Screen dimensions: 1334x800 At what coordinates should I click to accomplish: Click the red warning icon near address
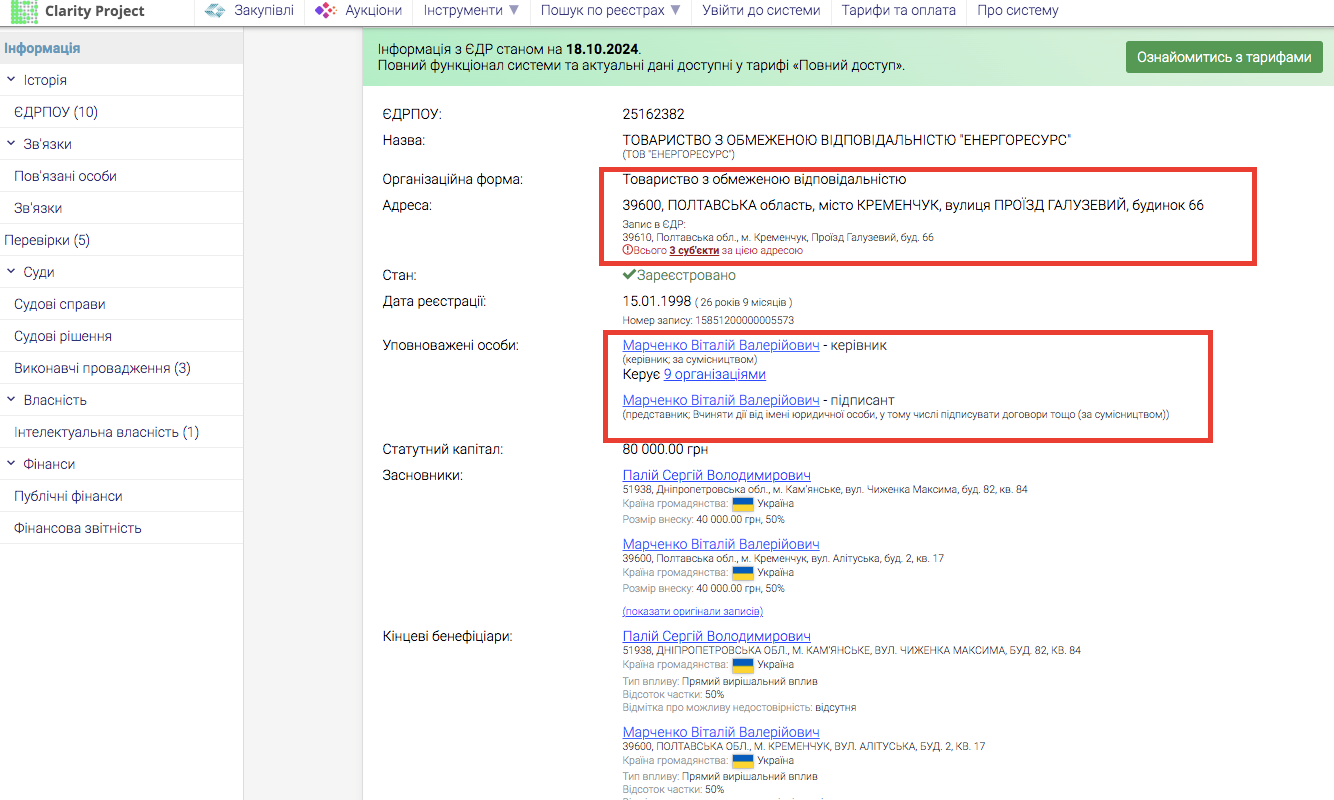627,251
